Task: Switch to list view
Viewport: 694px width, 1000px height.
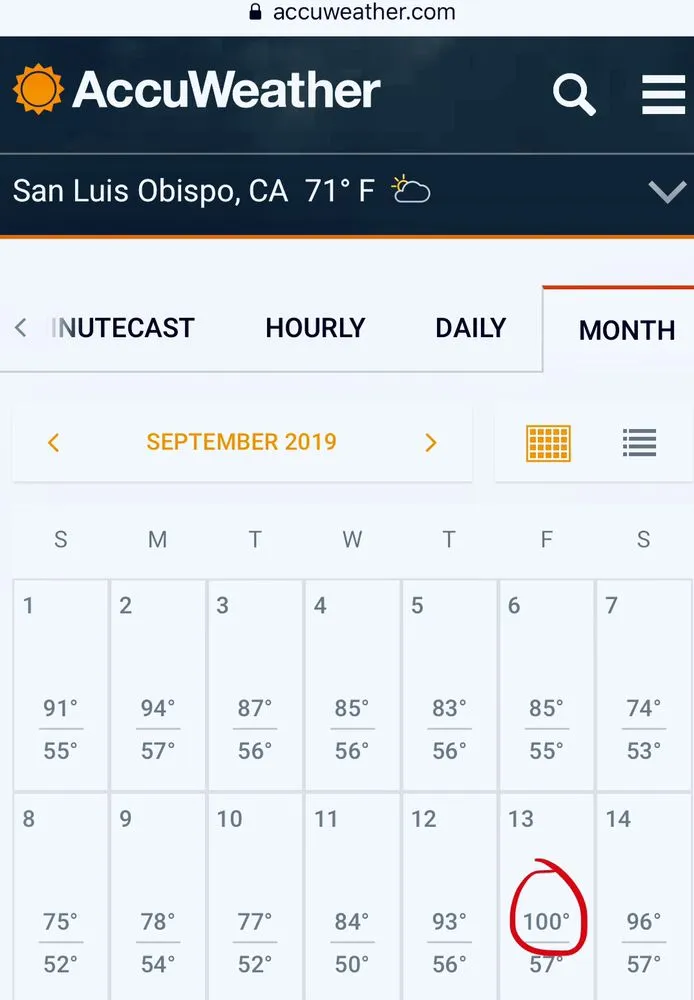Action: click(x=639, y=442)
